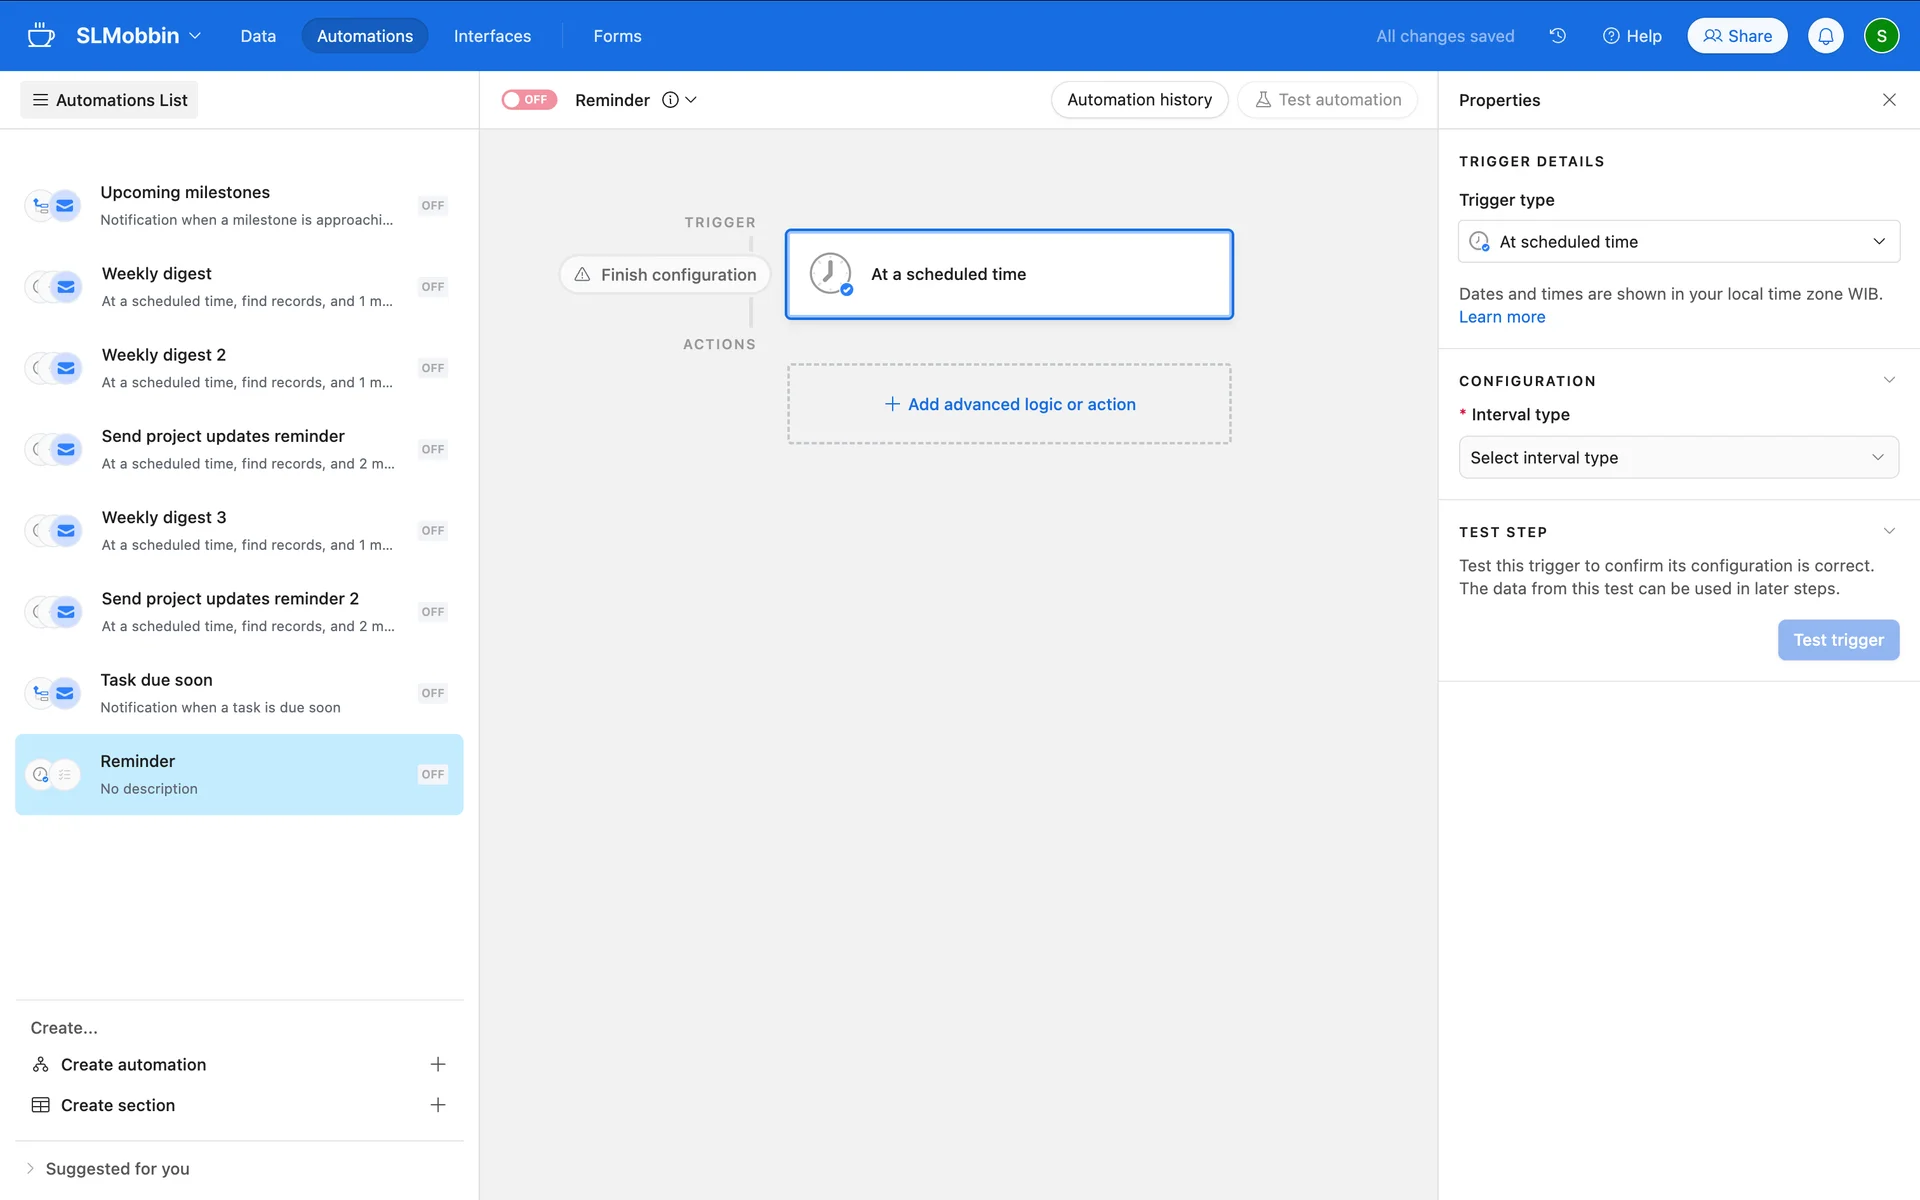
Task: Open the Select interval type dropdown
Action: click(x=1678, y=458)
